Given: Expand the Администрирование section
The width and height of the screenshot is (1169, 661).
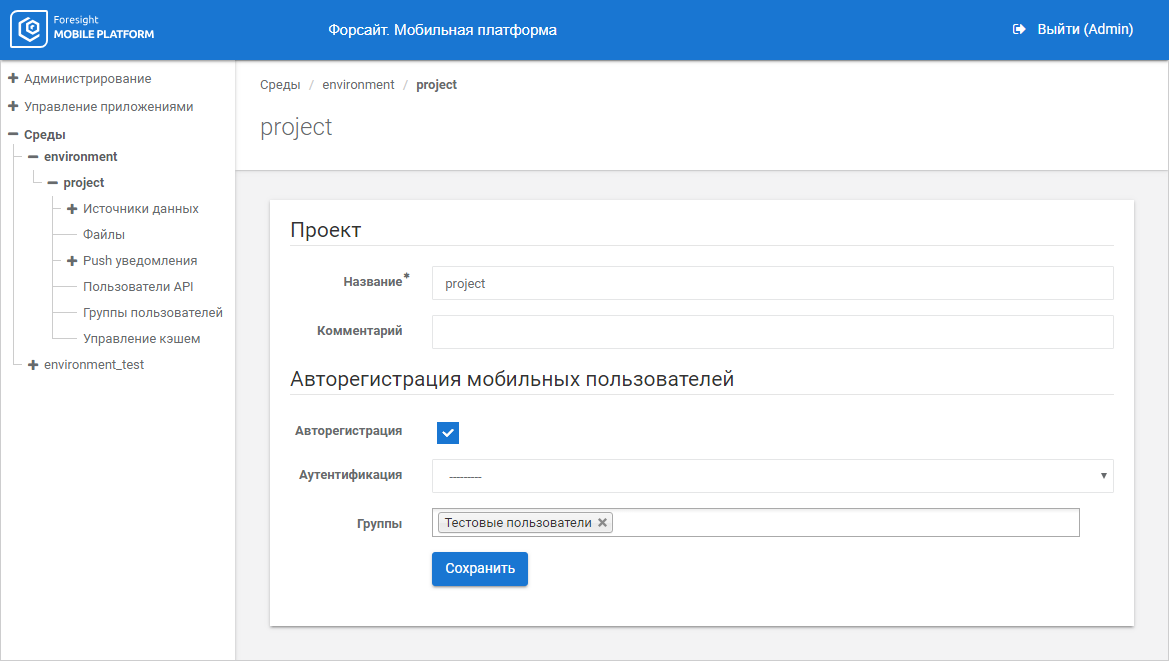Looking at the screenshot, I should coord(13,78).
